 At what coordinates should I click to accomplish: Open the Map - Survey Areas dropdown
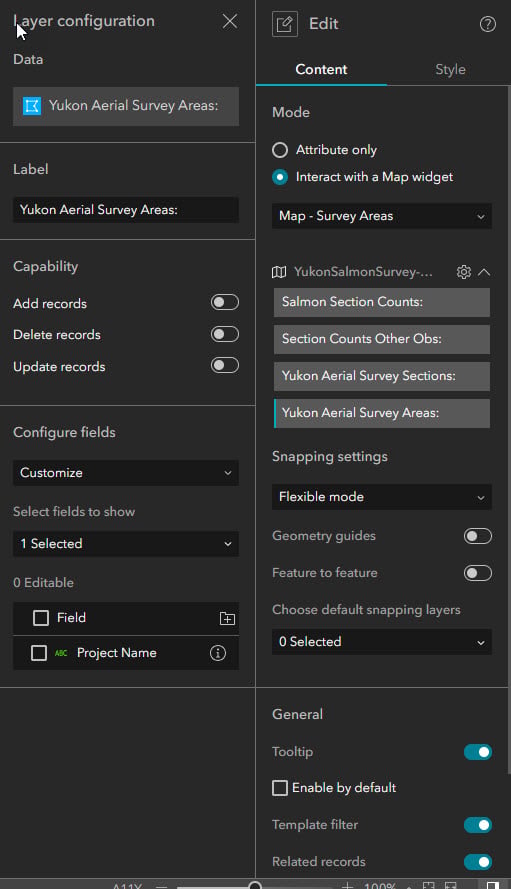point(382,216)
